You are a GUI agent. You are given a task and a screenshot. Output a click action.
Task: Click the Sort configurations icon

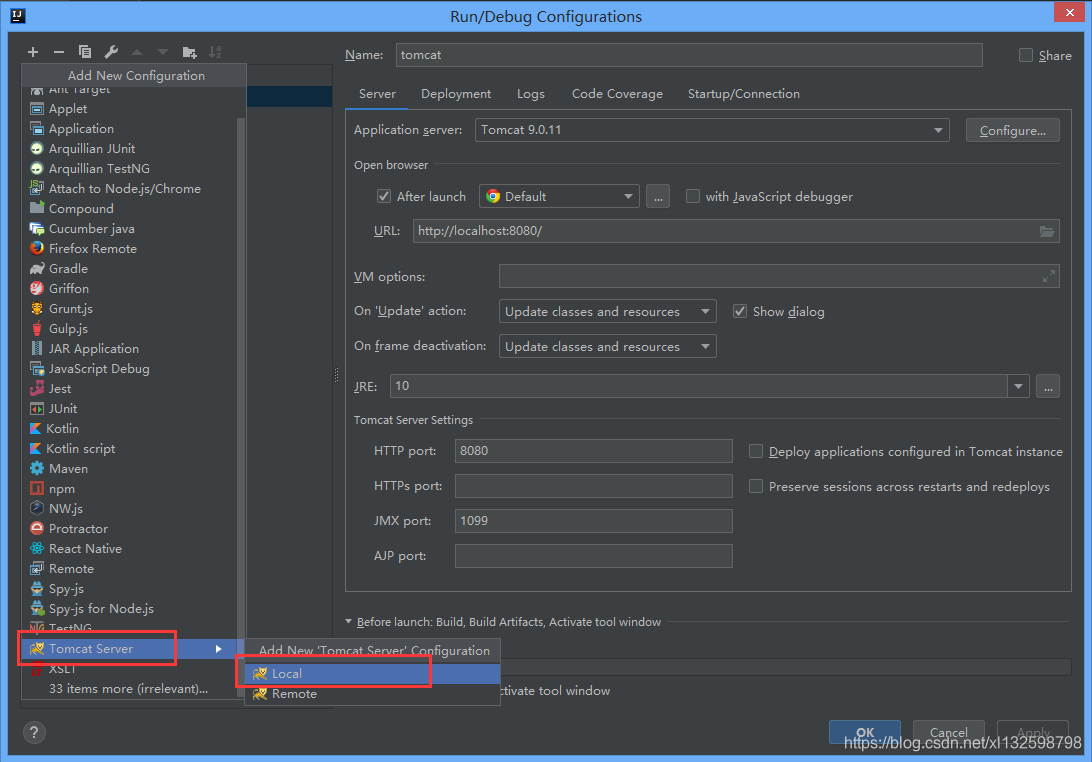(215, 52)
